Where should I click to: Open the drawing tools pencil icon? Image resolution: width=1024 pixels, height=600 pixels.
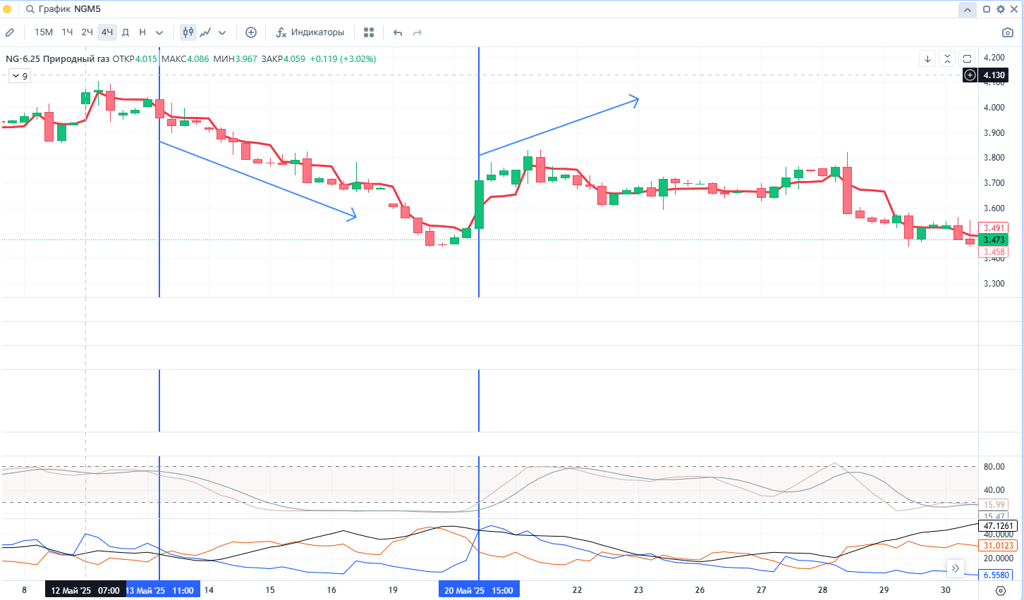point(10,32)
